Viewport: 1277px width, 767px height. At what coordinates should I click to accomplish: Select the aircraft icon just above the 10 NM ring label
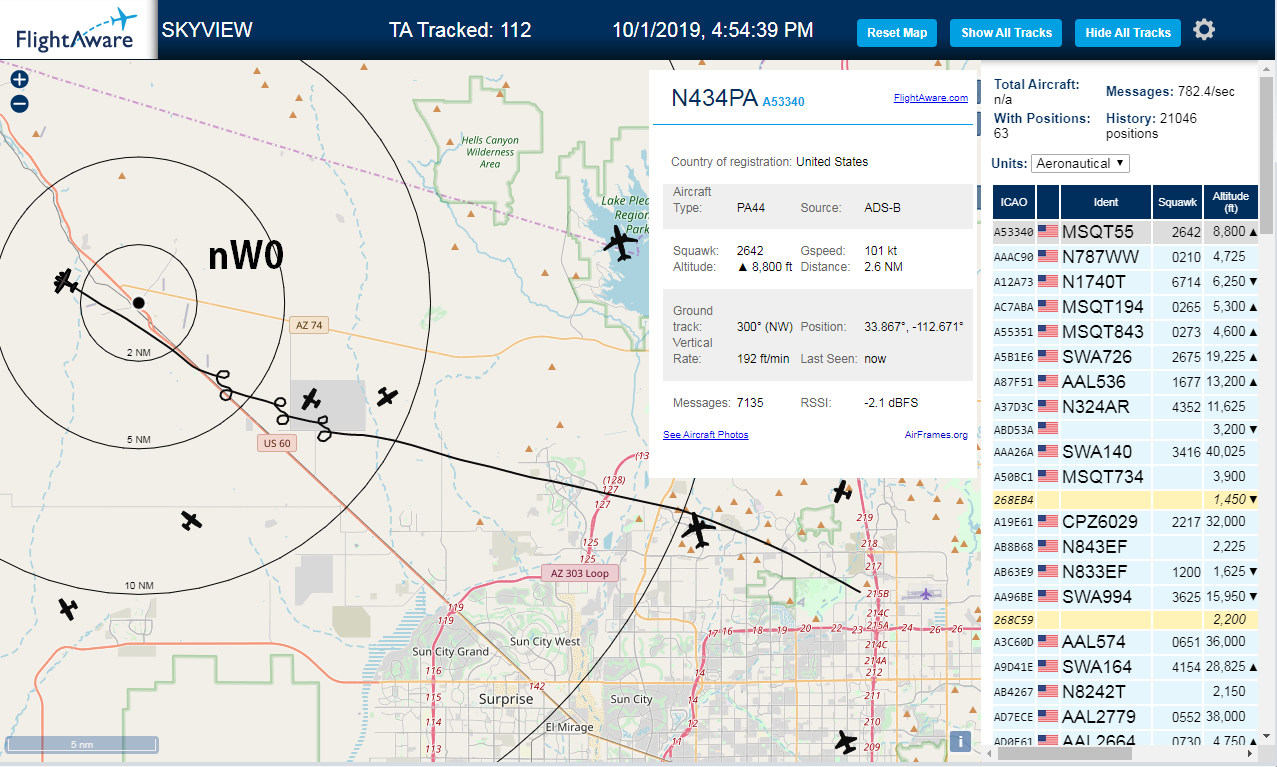(x=192, y=520)
